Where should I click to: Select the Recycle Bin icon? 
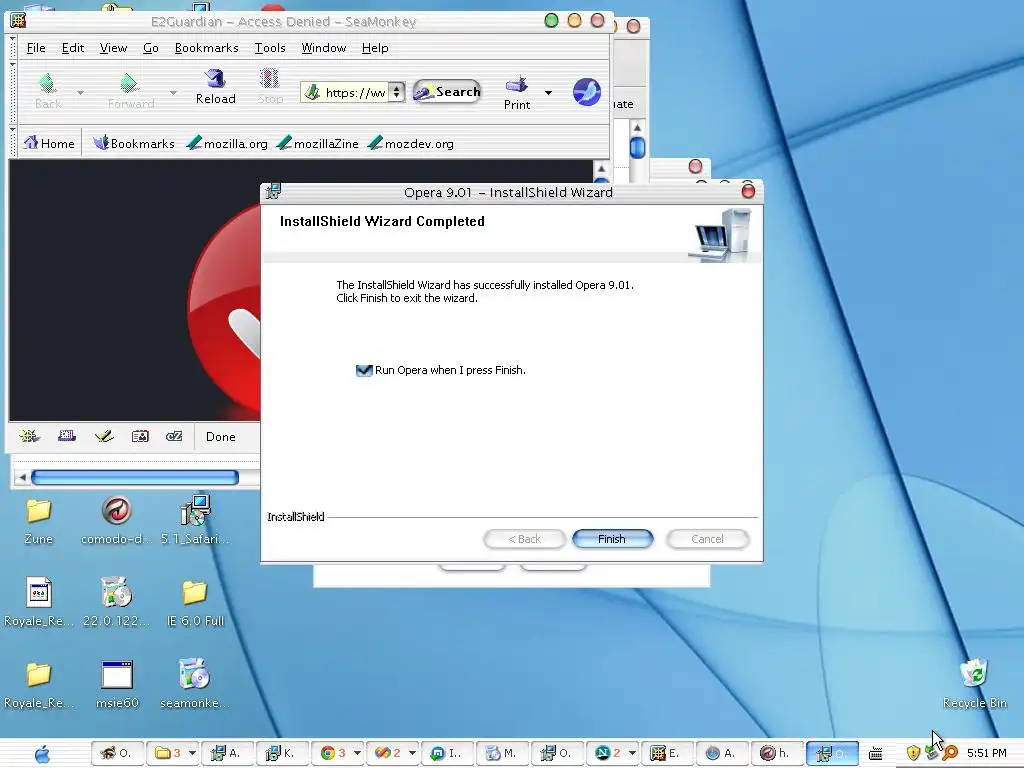[x=974, y=684]
